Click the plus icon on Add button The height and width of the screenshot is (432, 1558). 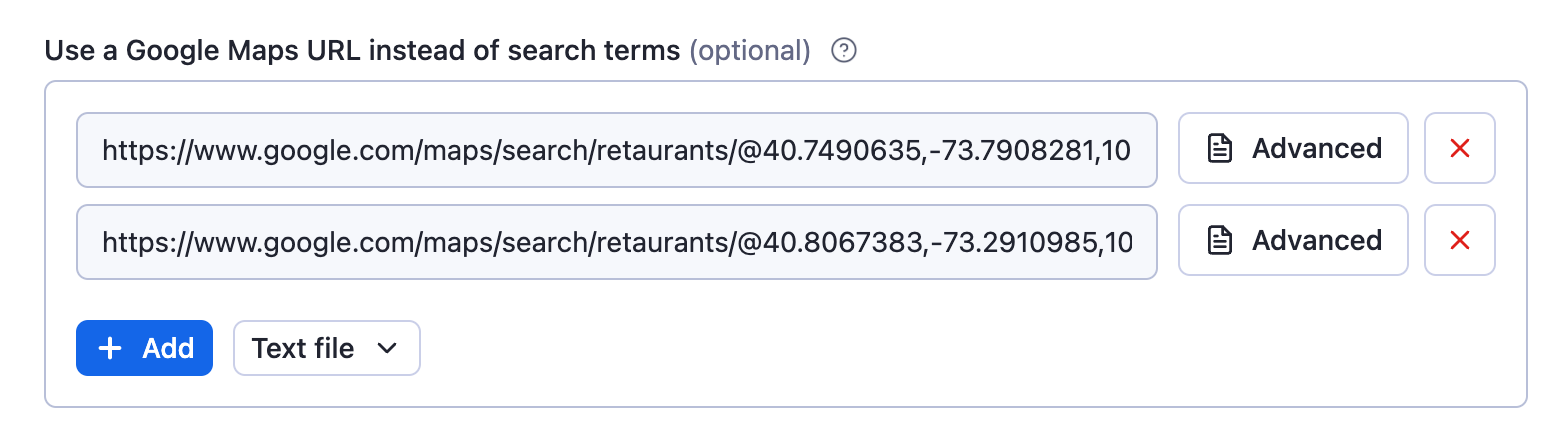point(110,348)
